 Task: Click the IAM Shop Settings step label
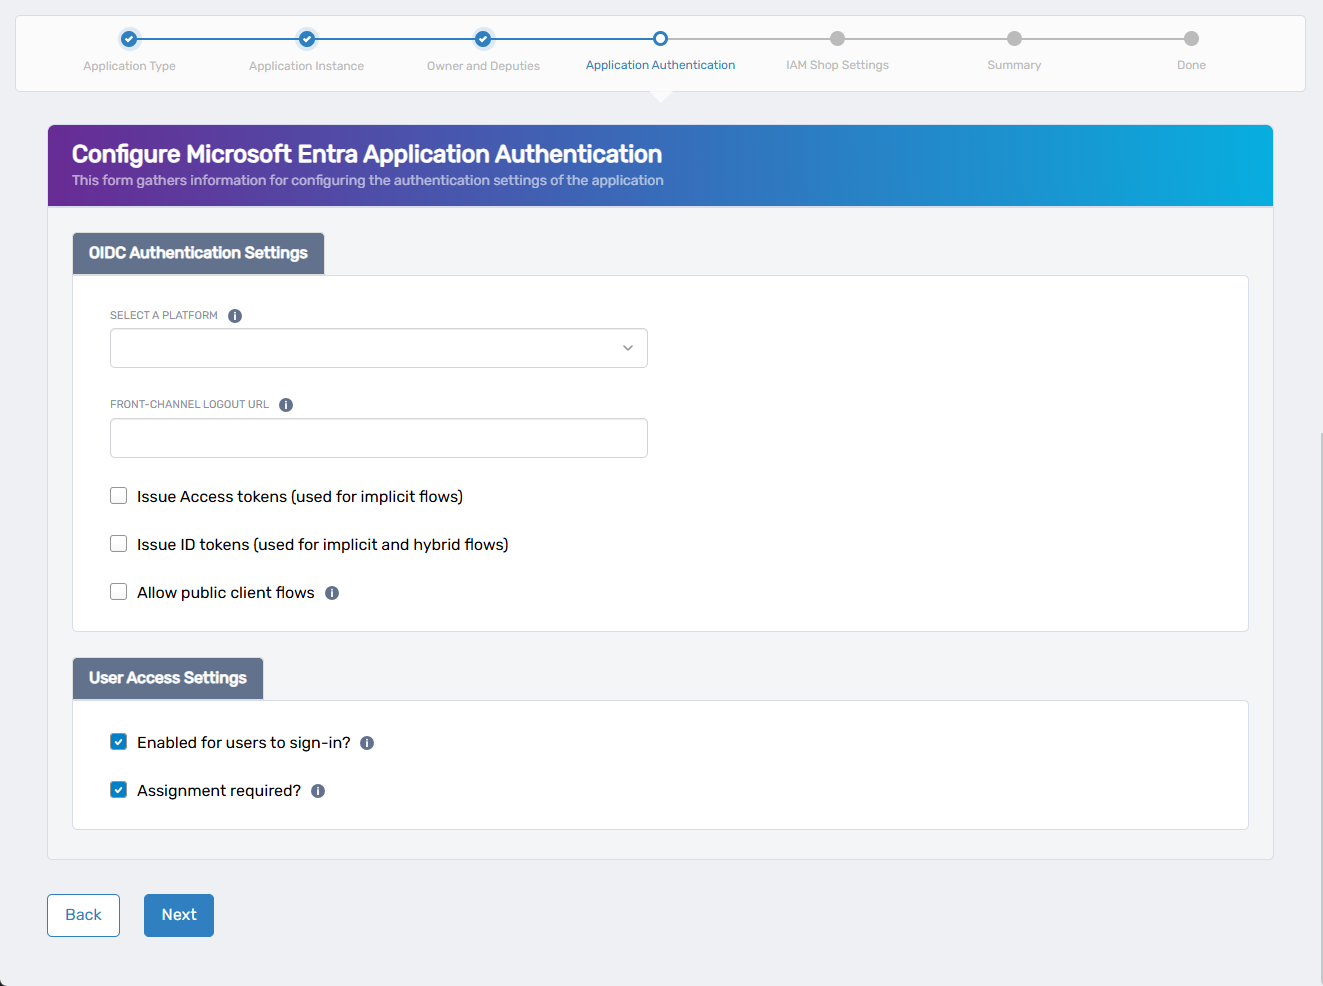pyautogui.click(x=837, y=64)
